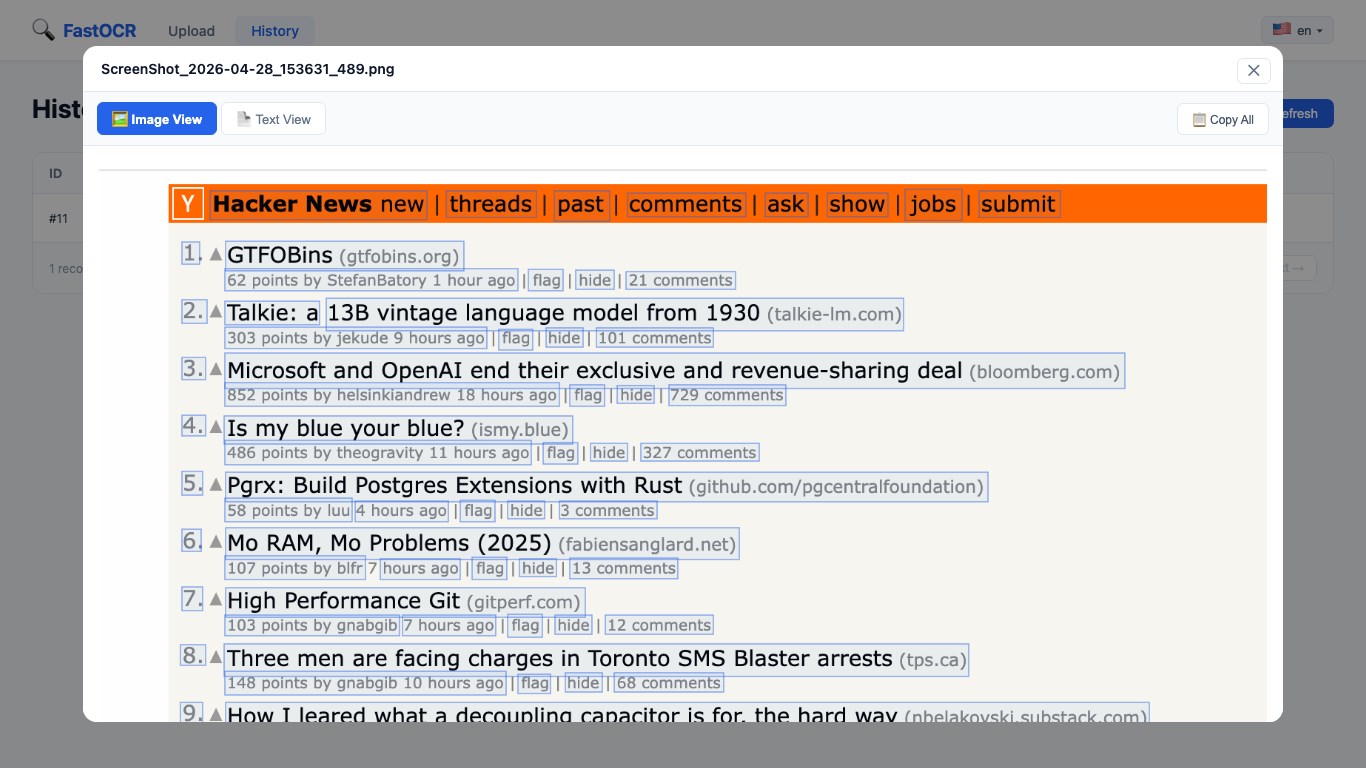Viewport: 1366px width, 768px height.
Task: Select the 'submit' OCR box
Action: tap(1018, 204)
